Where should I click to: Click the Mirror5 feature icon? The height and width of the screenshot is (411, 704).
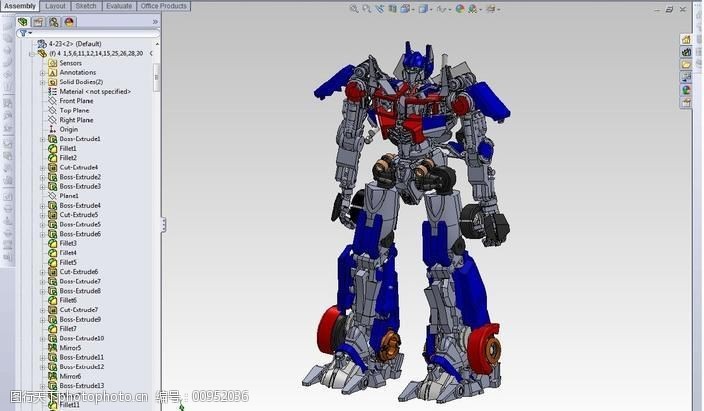coord(53,348)
